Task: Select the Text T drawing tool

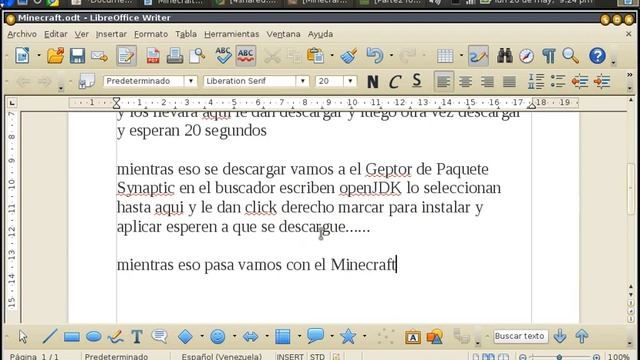Action: point(137,337)
